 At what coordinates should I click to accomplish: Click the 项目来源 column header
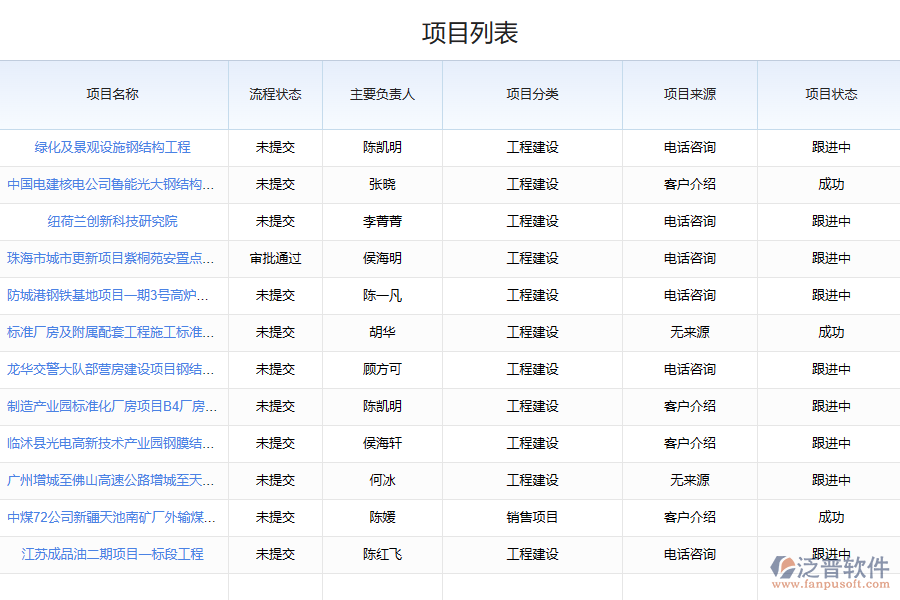click(x=689, y=94)
